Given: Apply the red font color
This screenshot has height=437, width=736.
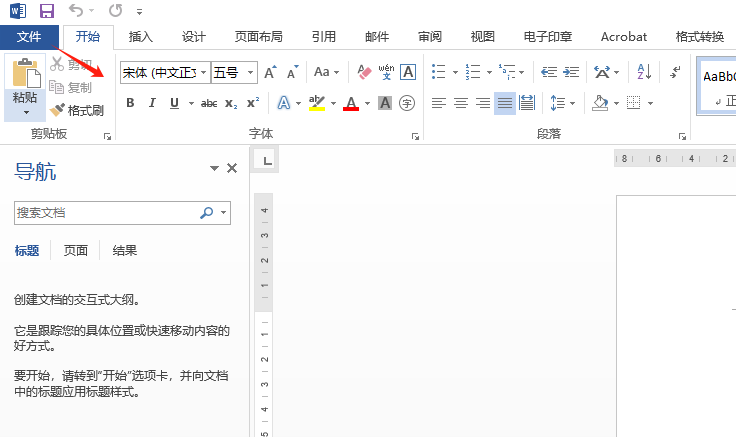Looking at the screenshot, I should tap(351, 103).
